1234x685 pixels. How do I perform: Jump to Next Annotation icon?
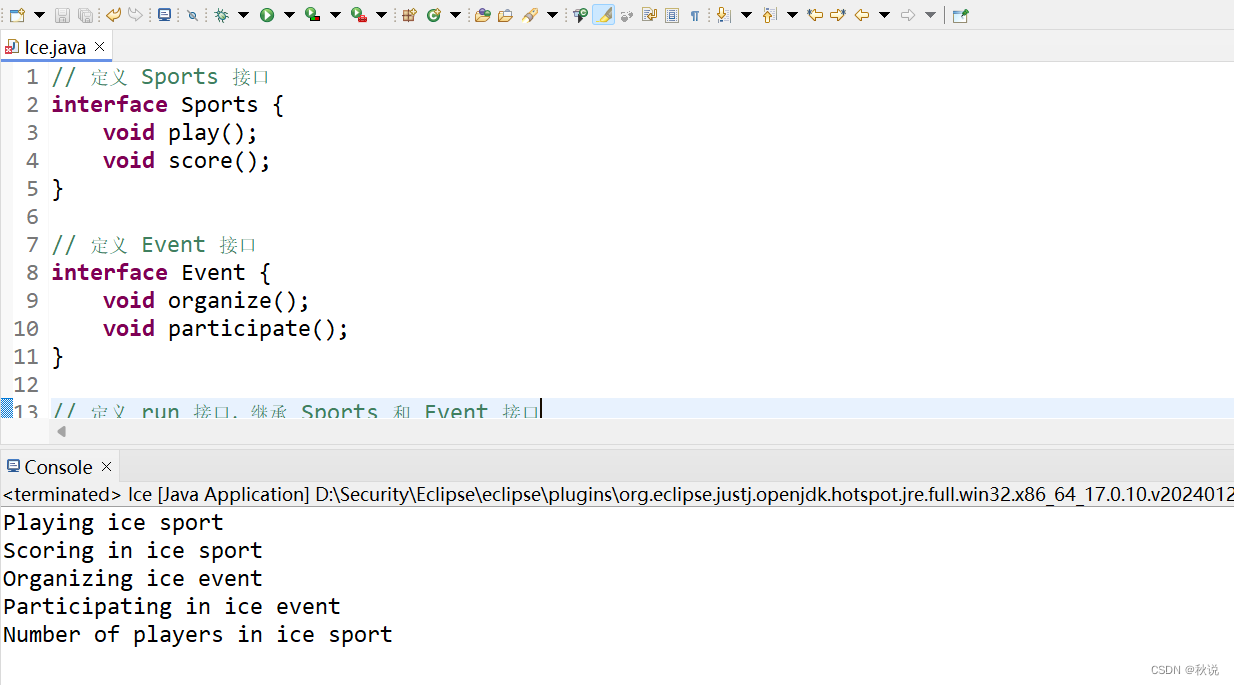[724, 15]
